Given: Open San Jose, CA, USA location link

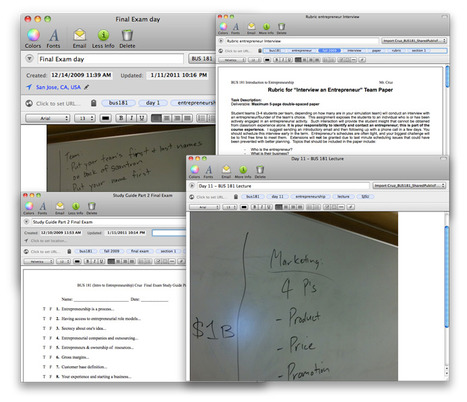Looking at the screenshot, I should (x=58, y=87).
